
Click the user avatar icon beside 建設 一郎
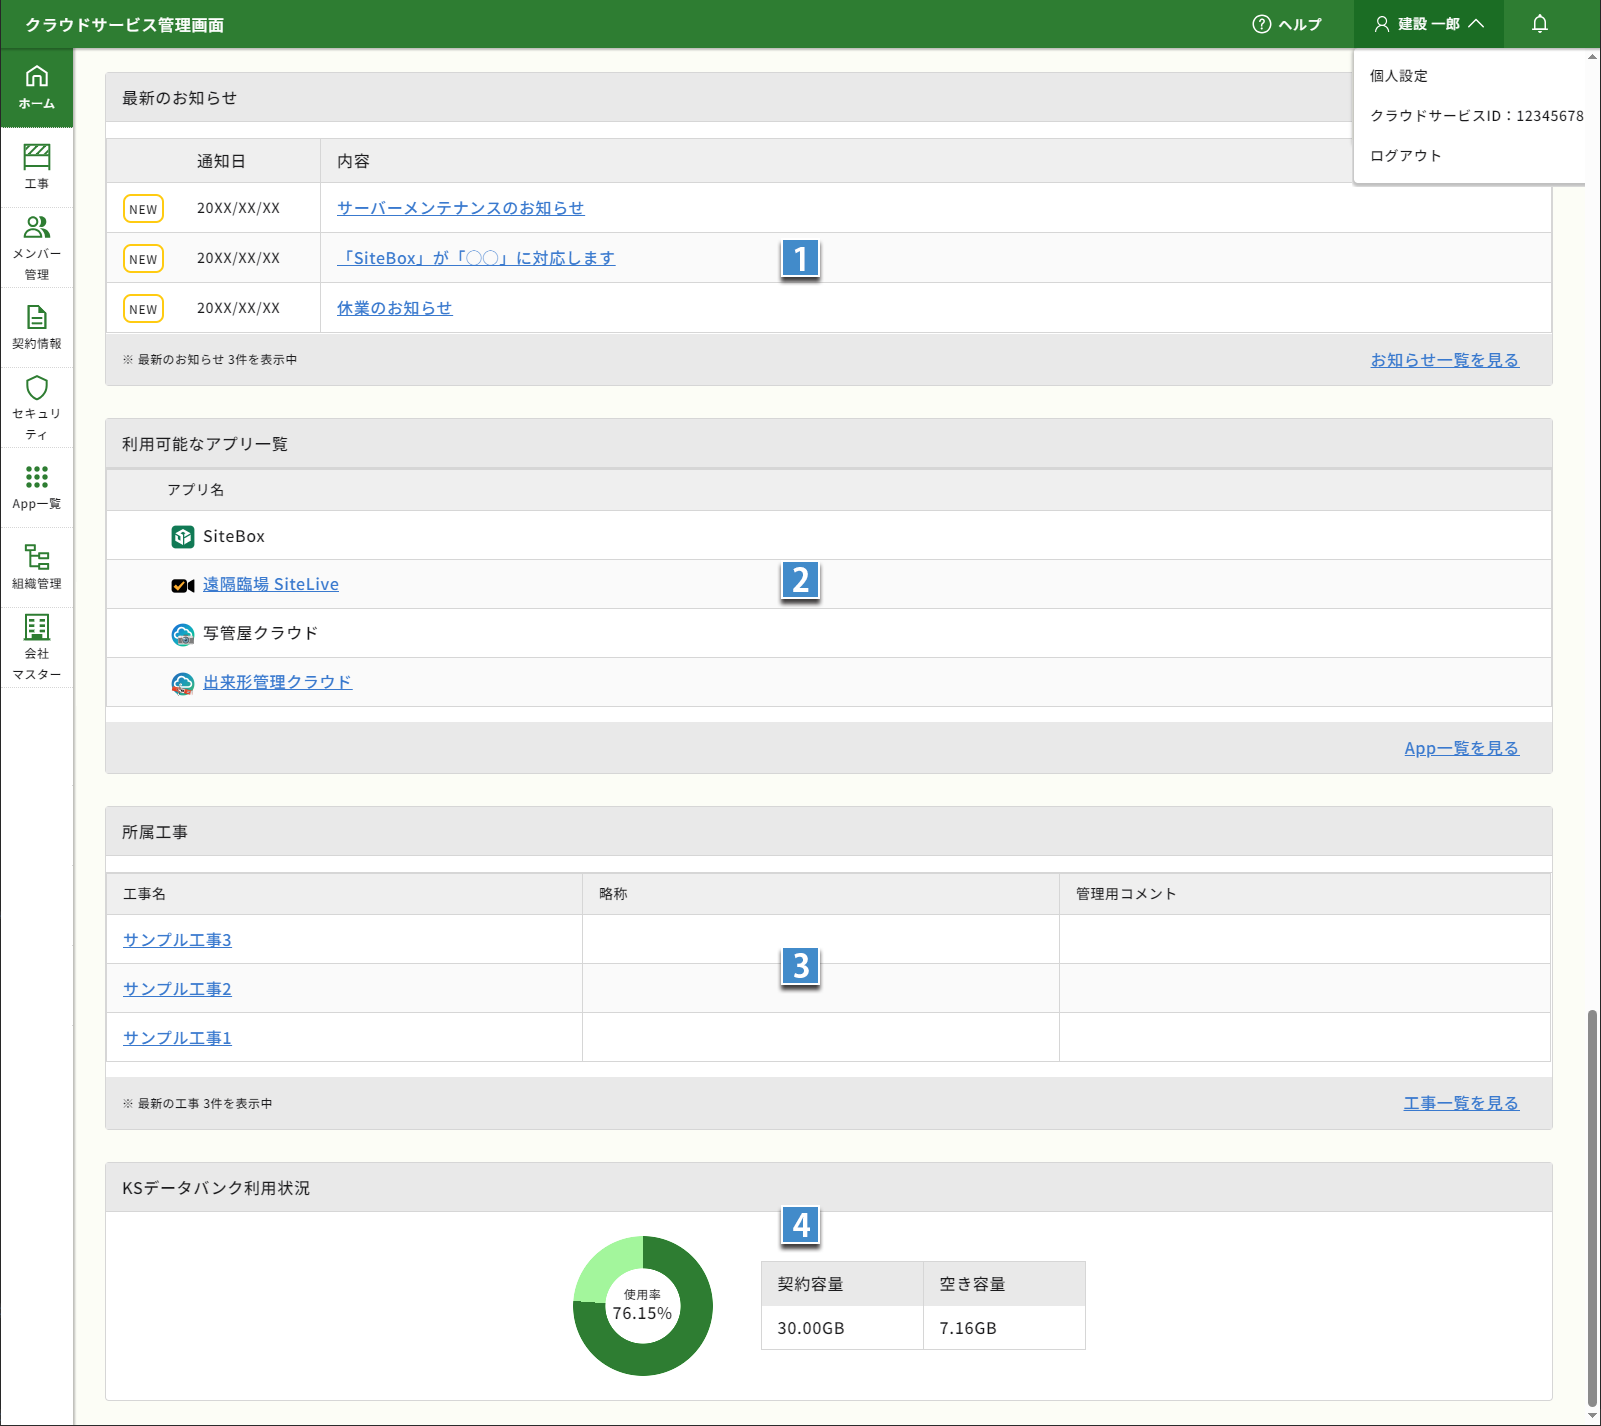coord(1382,24)
